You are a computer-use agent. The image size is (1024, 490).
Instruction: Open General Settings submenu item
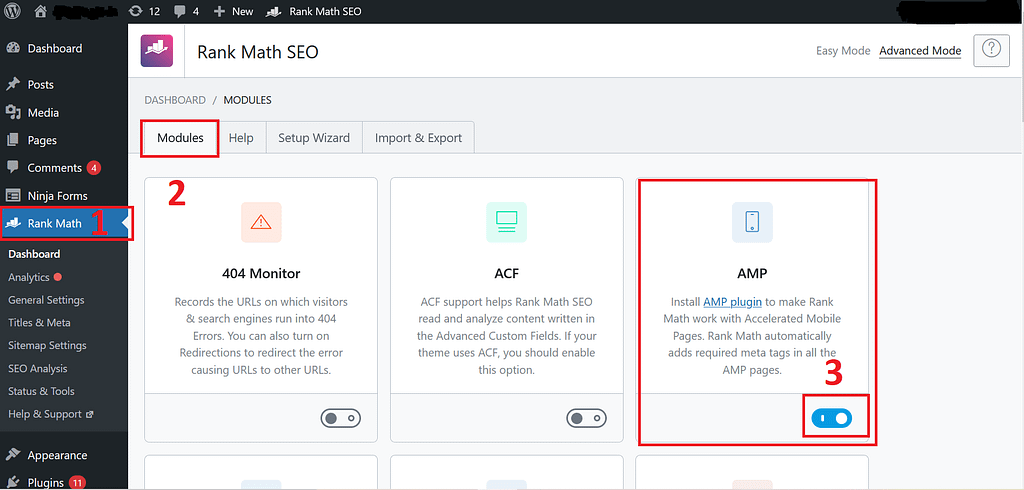coord(46,300)
